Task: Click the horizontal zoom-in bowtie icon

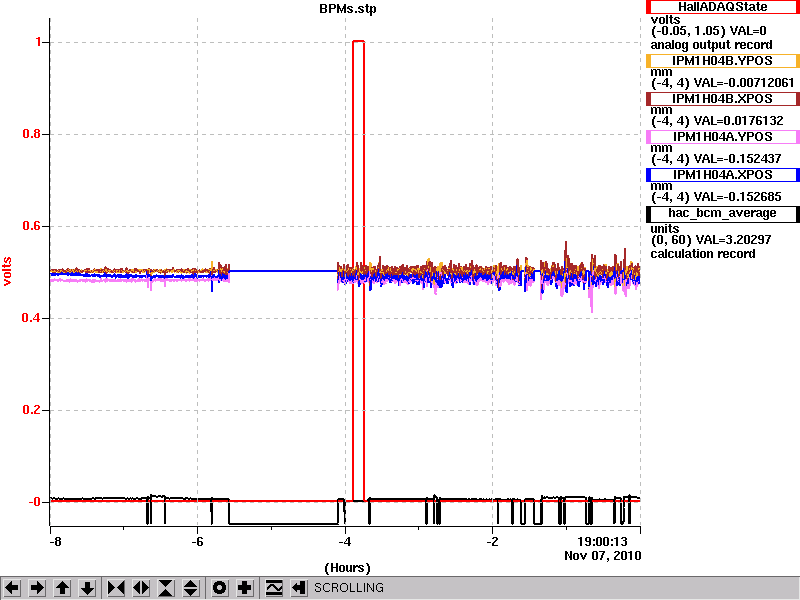Action: point(116,588)
